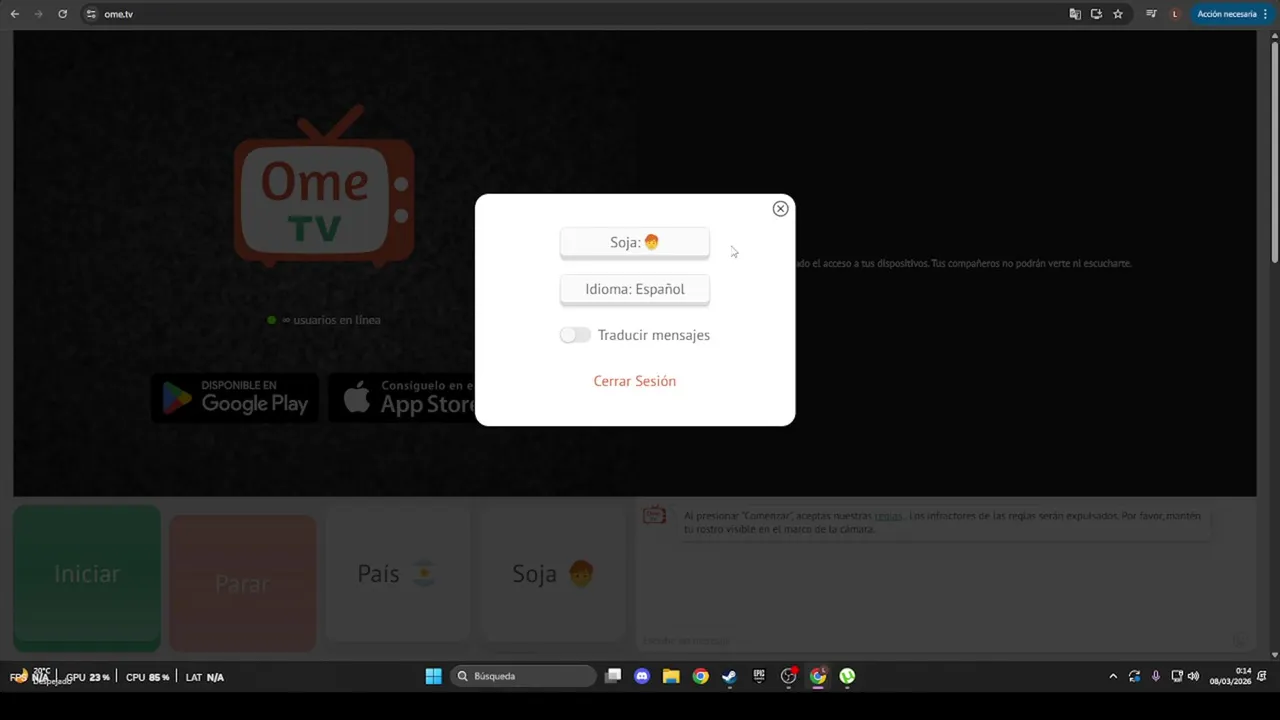
Task: Click the browser forward arrow
Action: (x=38, y=14)
